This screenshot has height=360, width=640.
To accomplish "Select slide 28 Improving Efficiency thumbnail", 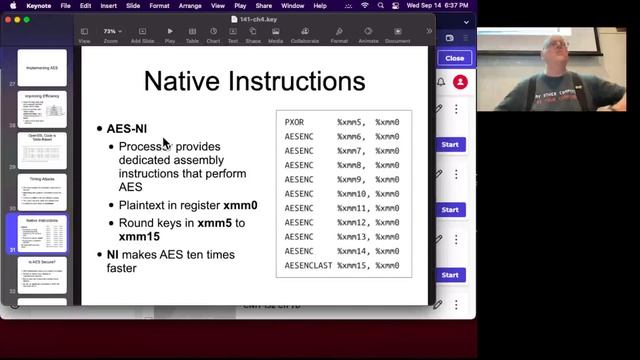I will (42, 109).
